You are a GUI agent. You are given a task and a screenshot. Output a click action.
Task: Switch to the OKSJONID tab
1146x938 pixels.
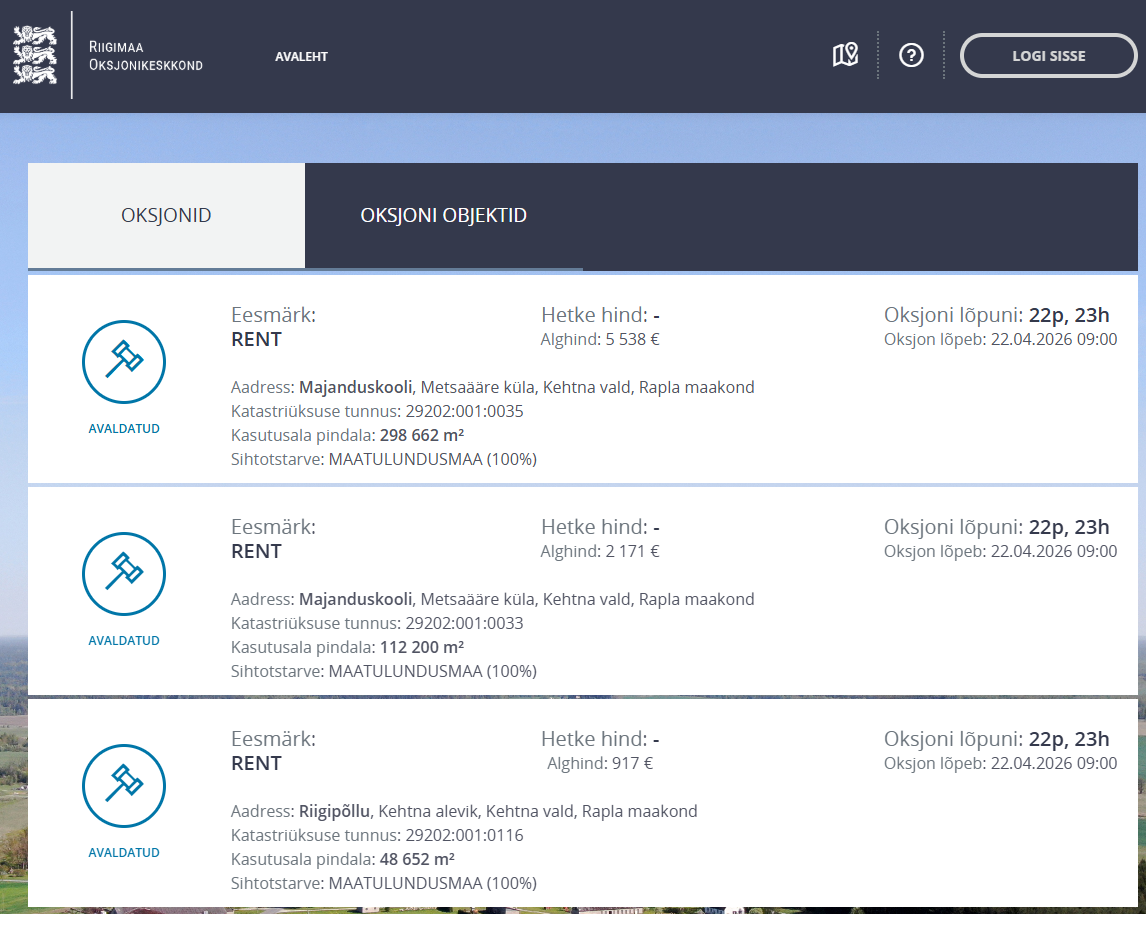pyautogui.click(x=166, y=216)
